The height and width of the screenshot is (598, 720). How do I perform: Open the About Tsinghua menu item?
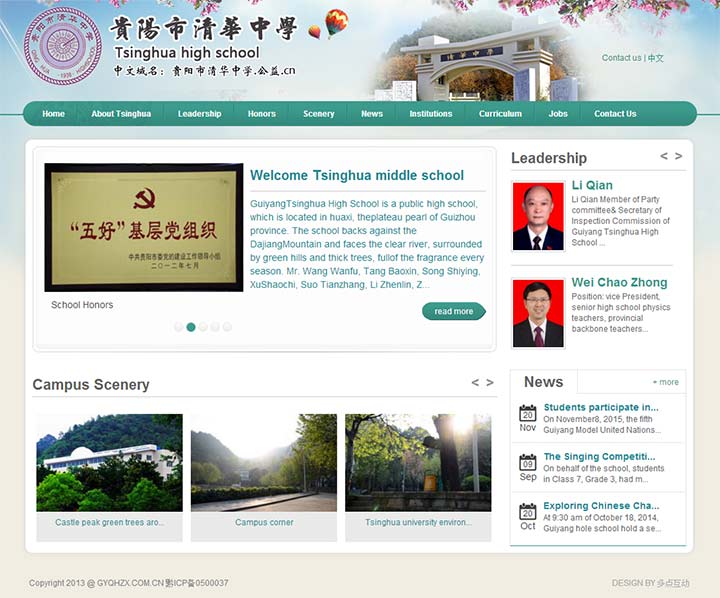tap(121, 114)
